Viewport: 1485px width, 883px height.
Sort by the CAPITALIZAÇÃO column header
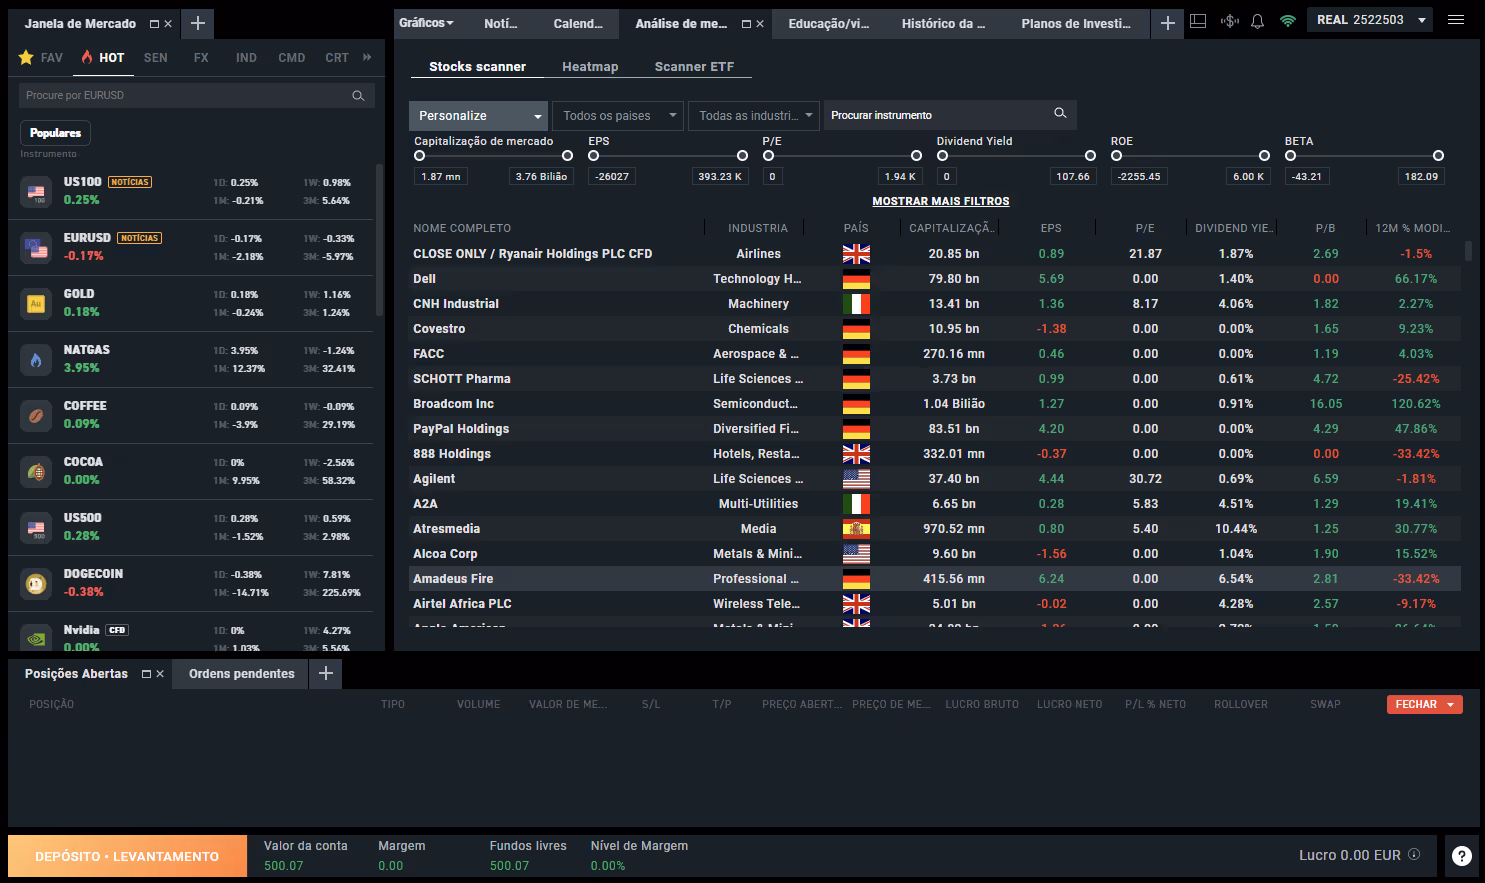click(951, 228)
